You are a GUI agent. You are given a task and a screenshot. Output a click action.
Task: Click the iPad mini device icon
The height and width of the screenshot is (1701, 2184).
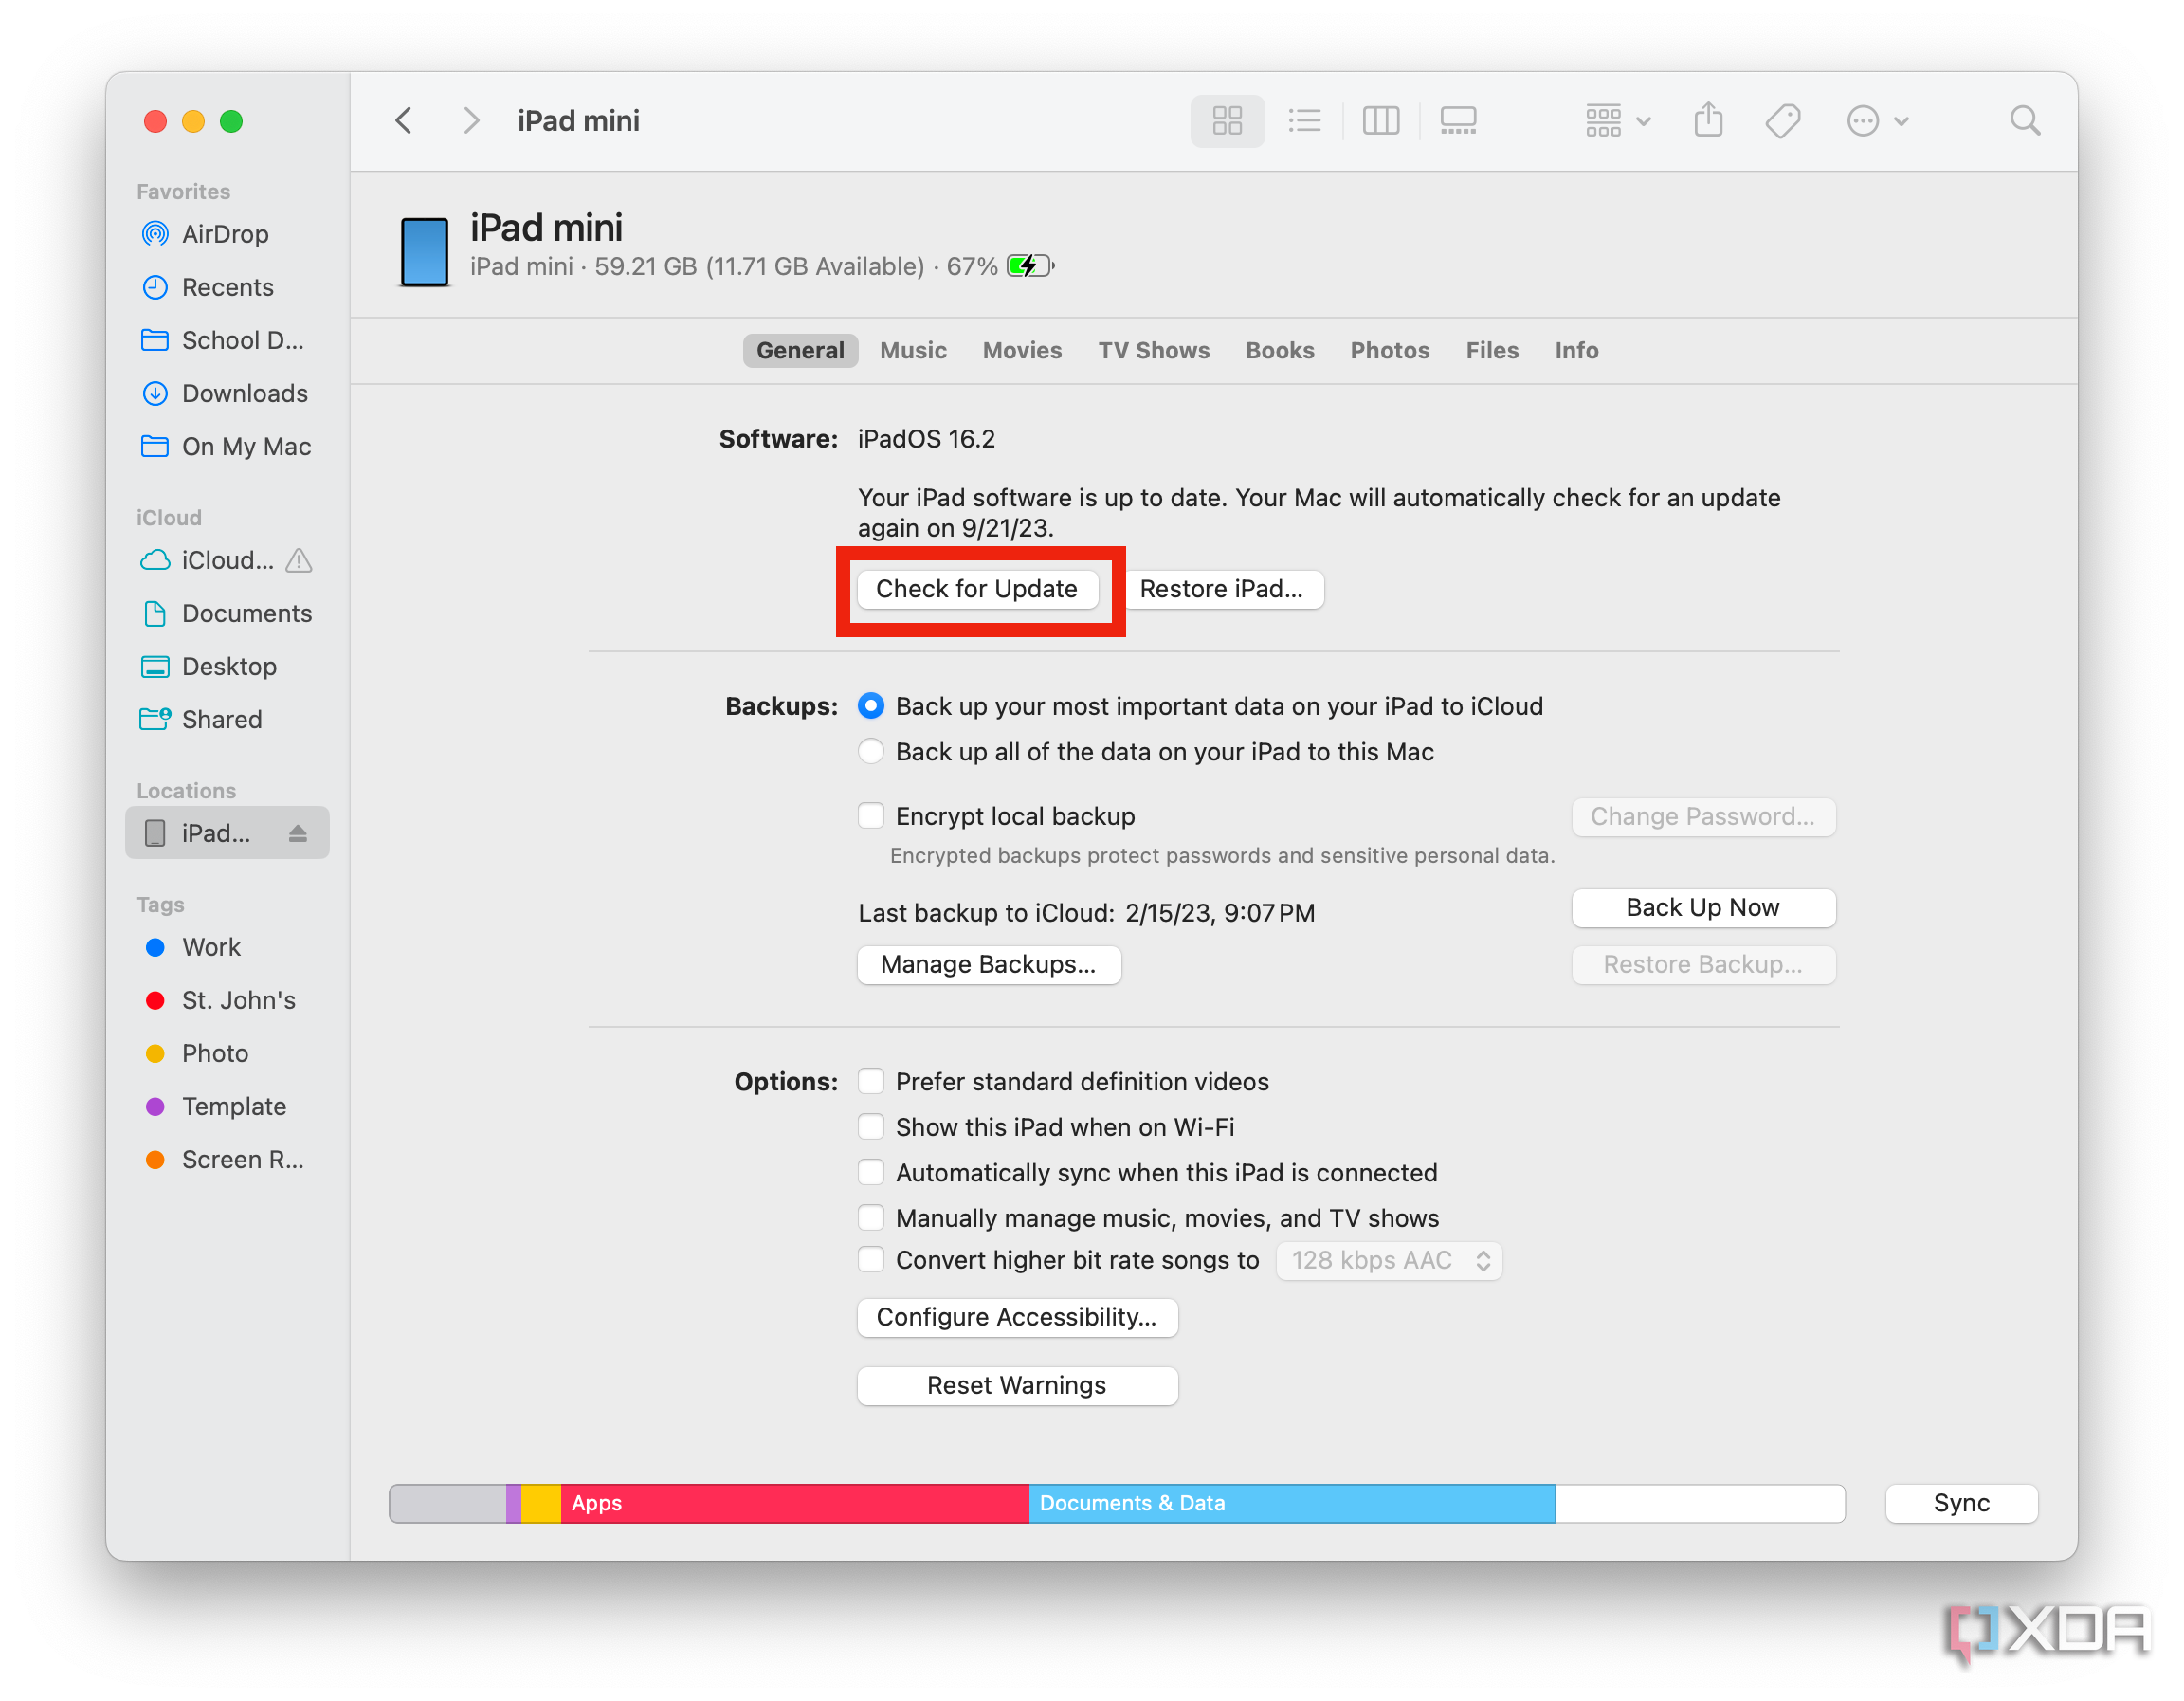click(x=424, y=251)
